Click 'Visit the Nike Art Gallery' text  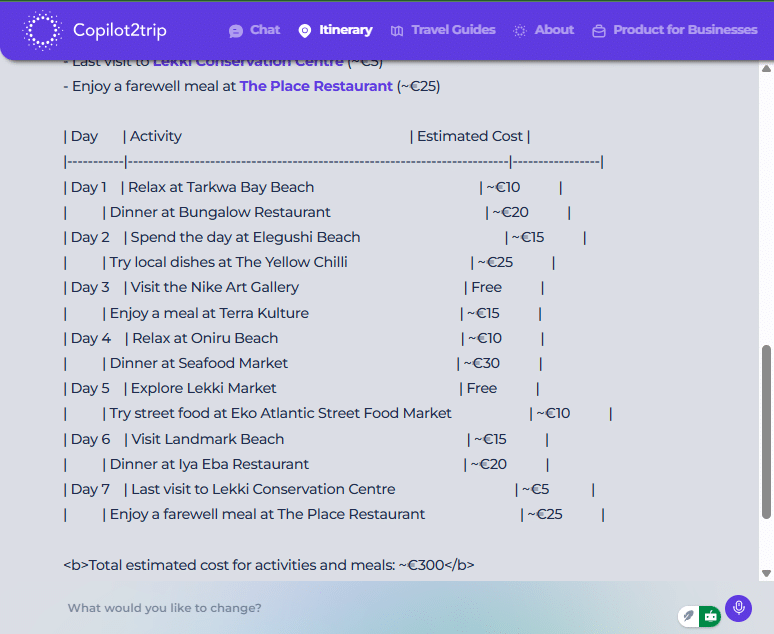point(215,287)
